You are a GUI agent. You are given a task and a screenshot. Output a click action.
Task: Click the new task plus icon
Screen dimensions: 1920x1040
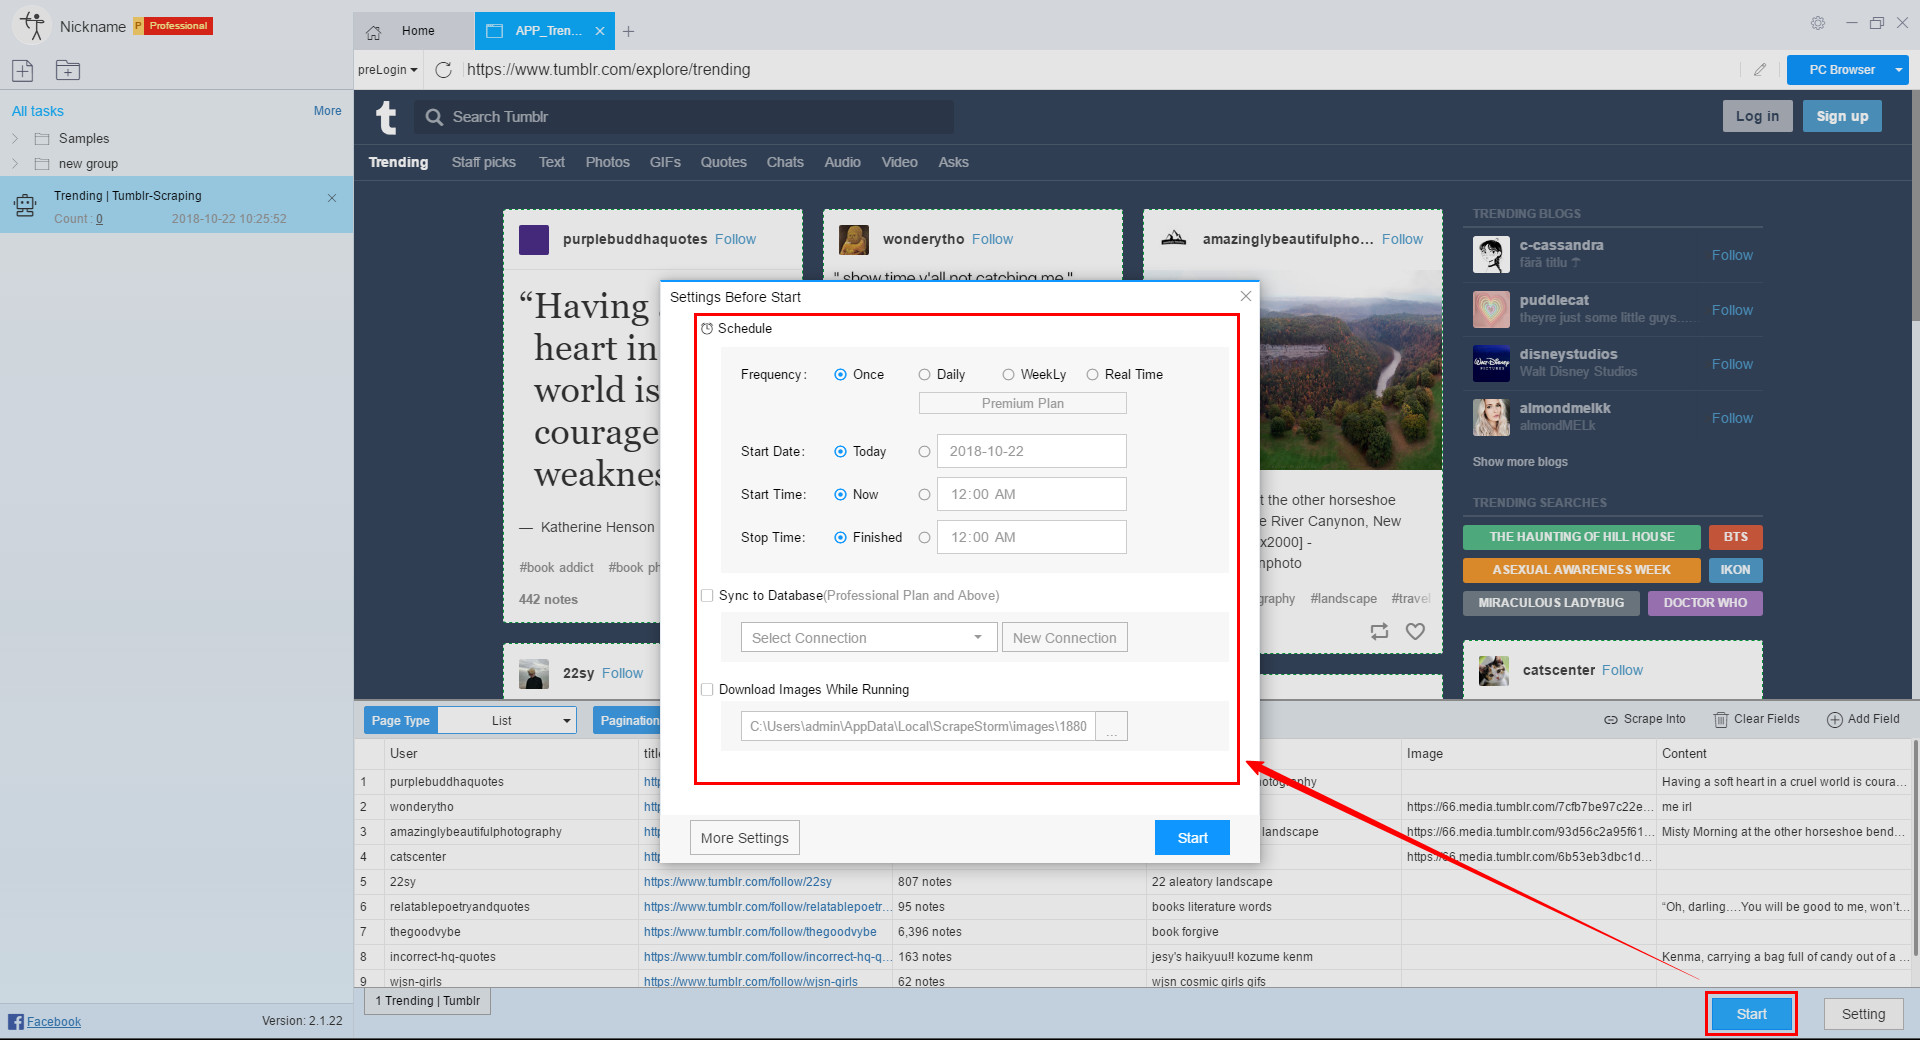[23, 70]
